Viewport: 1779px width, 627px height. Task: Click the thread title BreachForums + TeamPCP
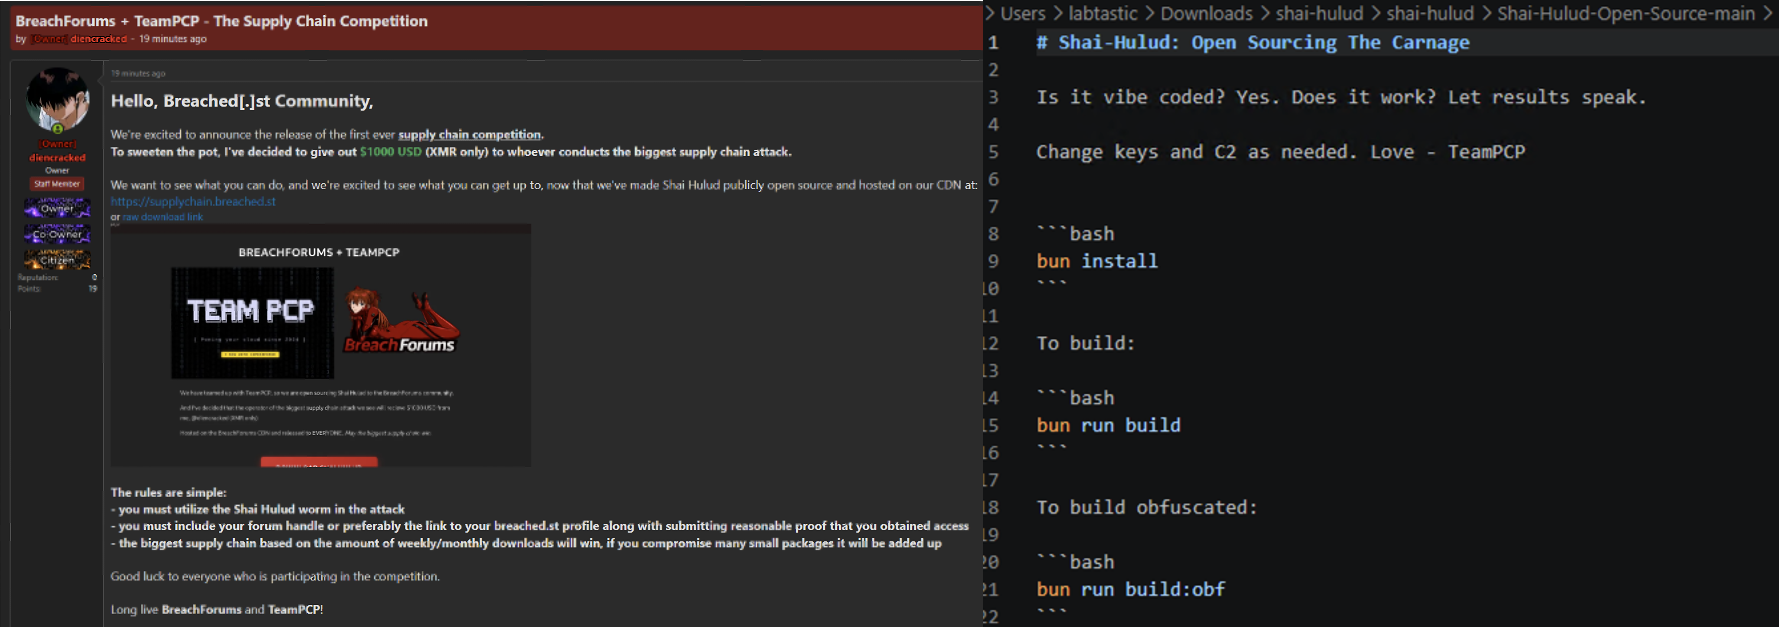click(x=221, y=21)
